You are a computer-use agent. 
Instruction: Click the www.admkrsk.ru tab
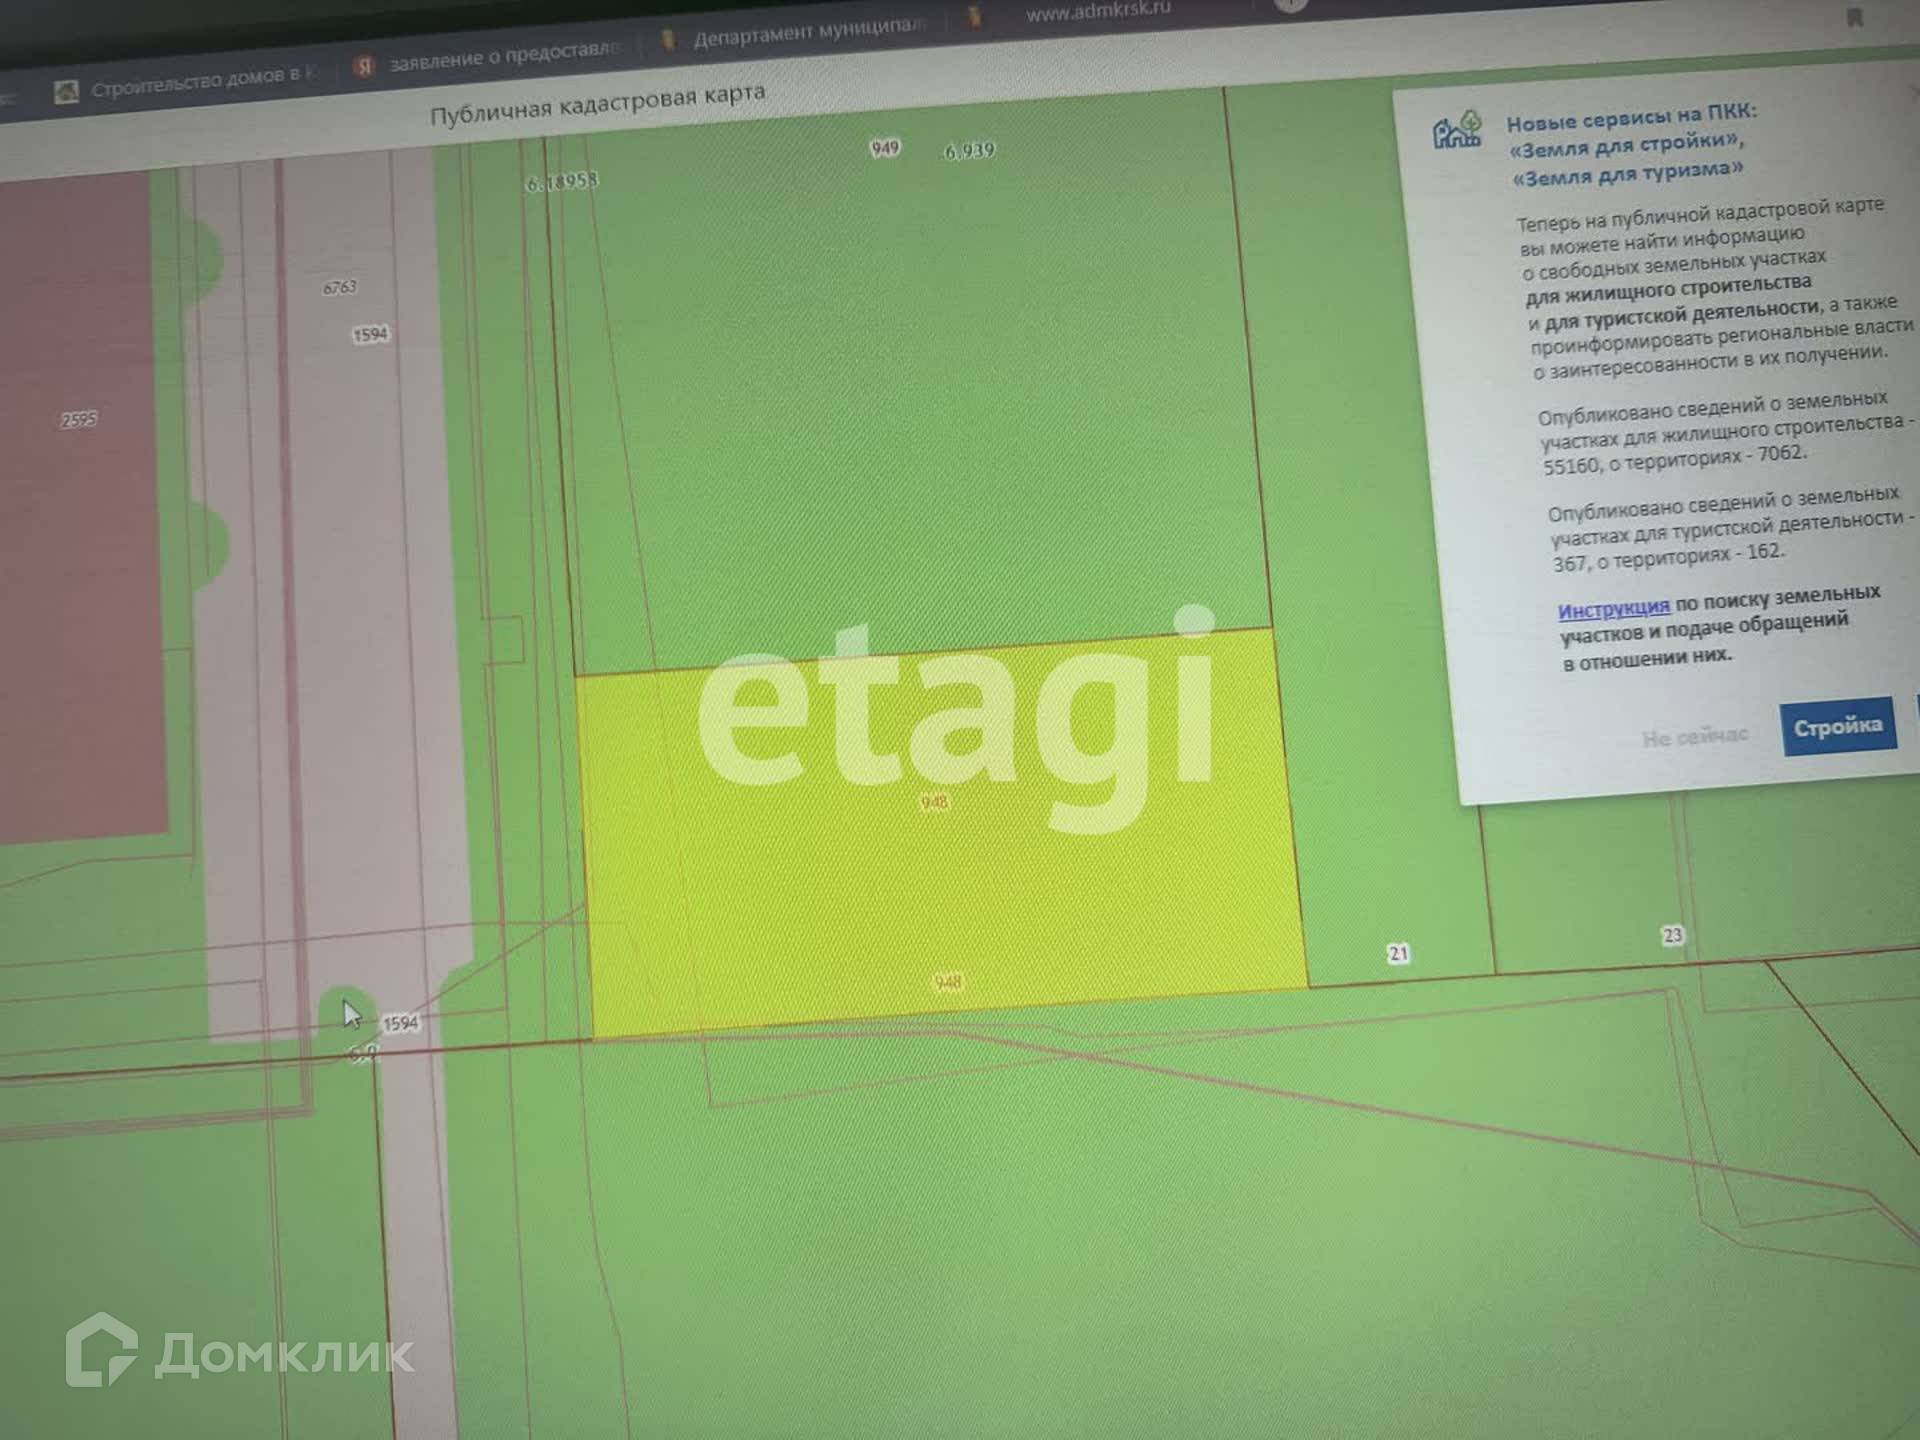click(1096, 10)
